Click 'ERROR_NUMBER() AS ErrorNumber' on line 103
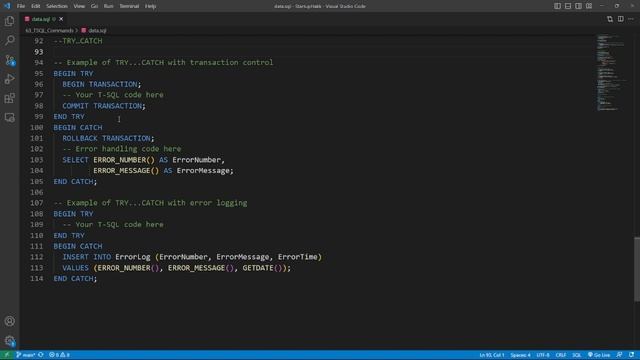 (157, 160)
